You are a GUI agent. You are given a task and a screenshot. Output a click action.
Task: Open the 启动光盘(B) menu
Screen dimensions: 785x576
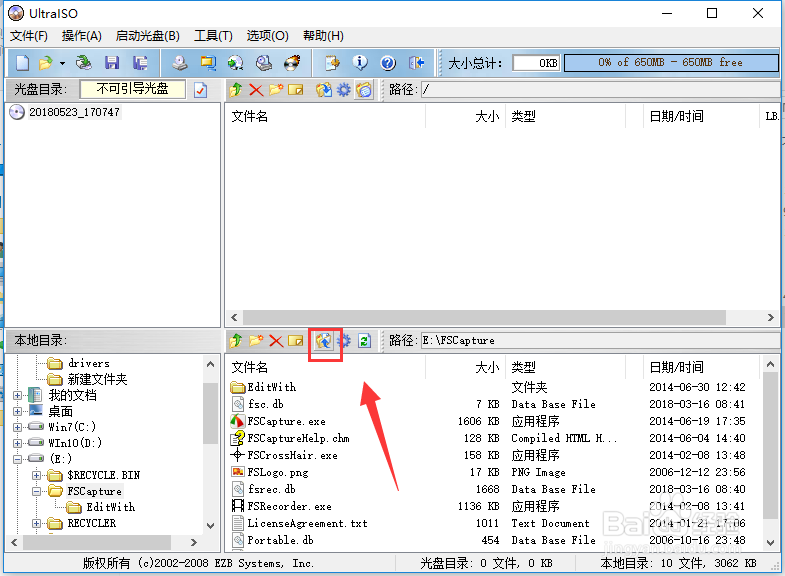(x=148, y=36)
